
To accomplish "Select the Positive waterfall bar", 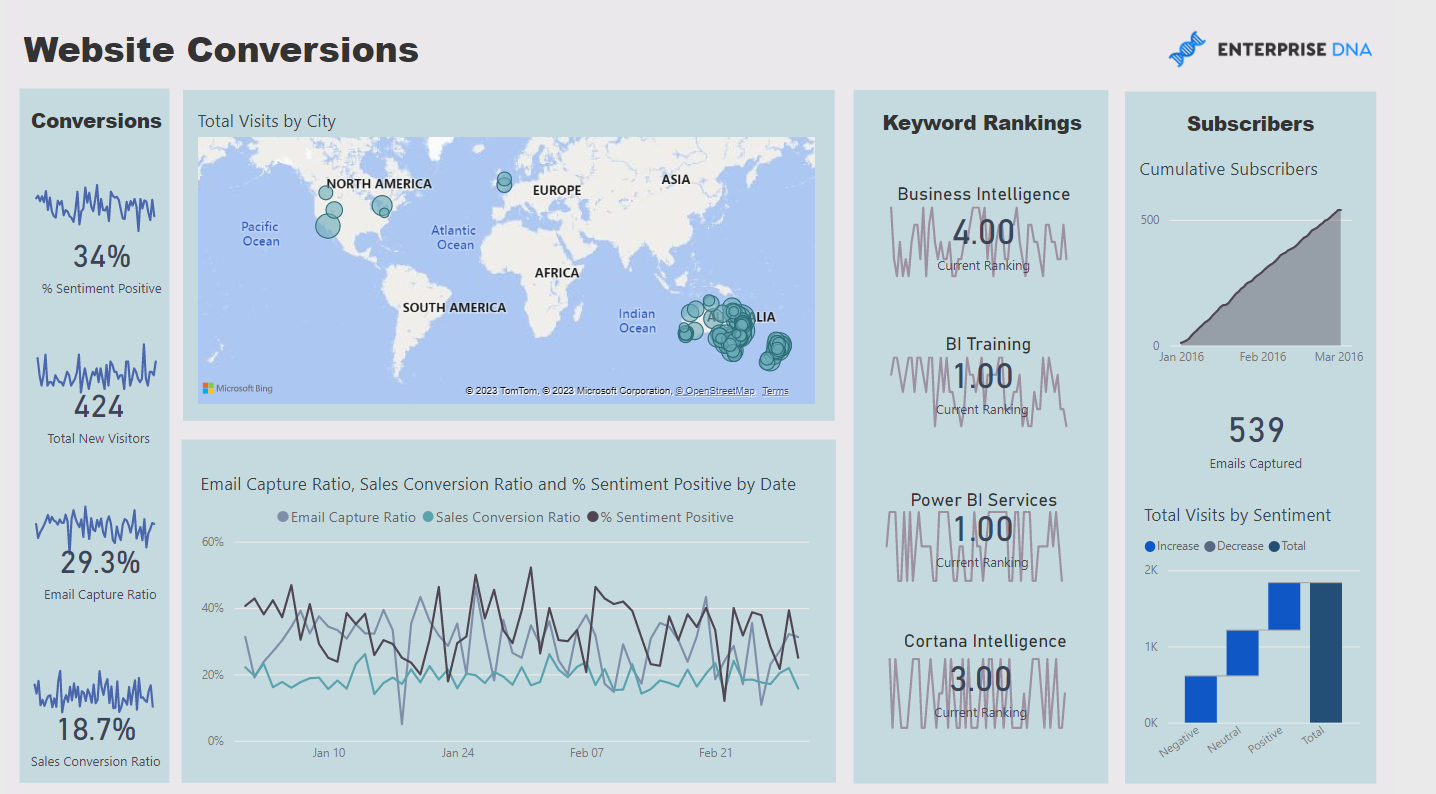I will (x=1283, y=606).
